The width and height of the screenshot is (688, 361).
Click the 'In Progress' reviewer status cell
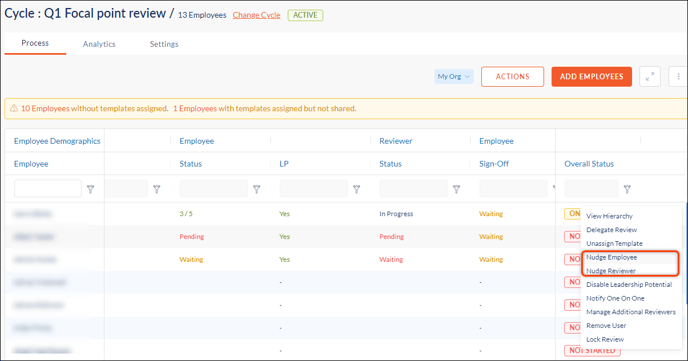(396, 214)
